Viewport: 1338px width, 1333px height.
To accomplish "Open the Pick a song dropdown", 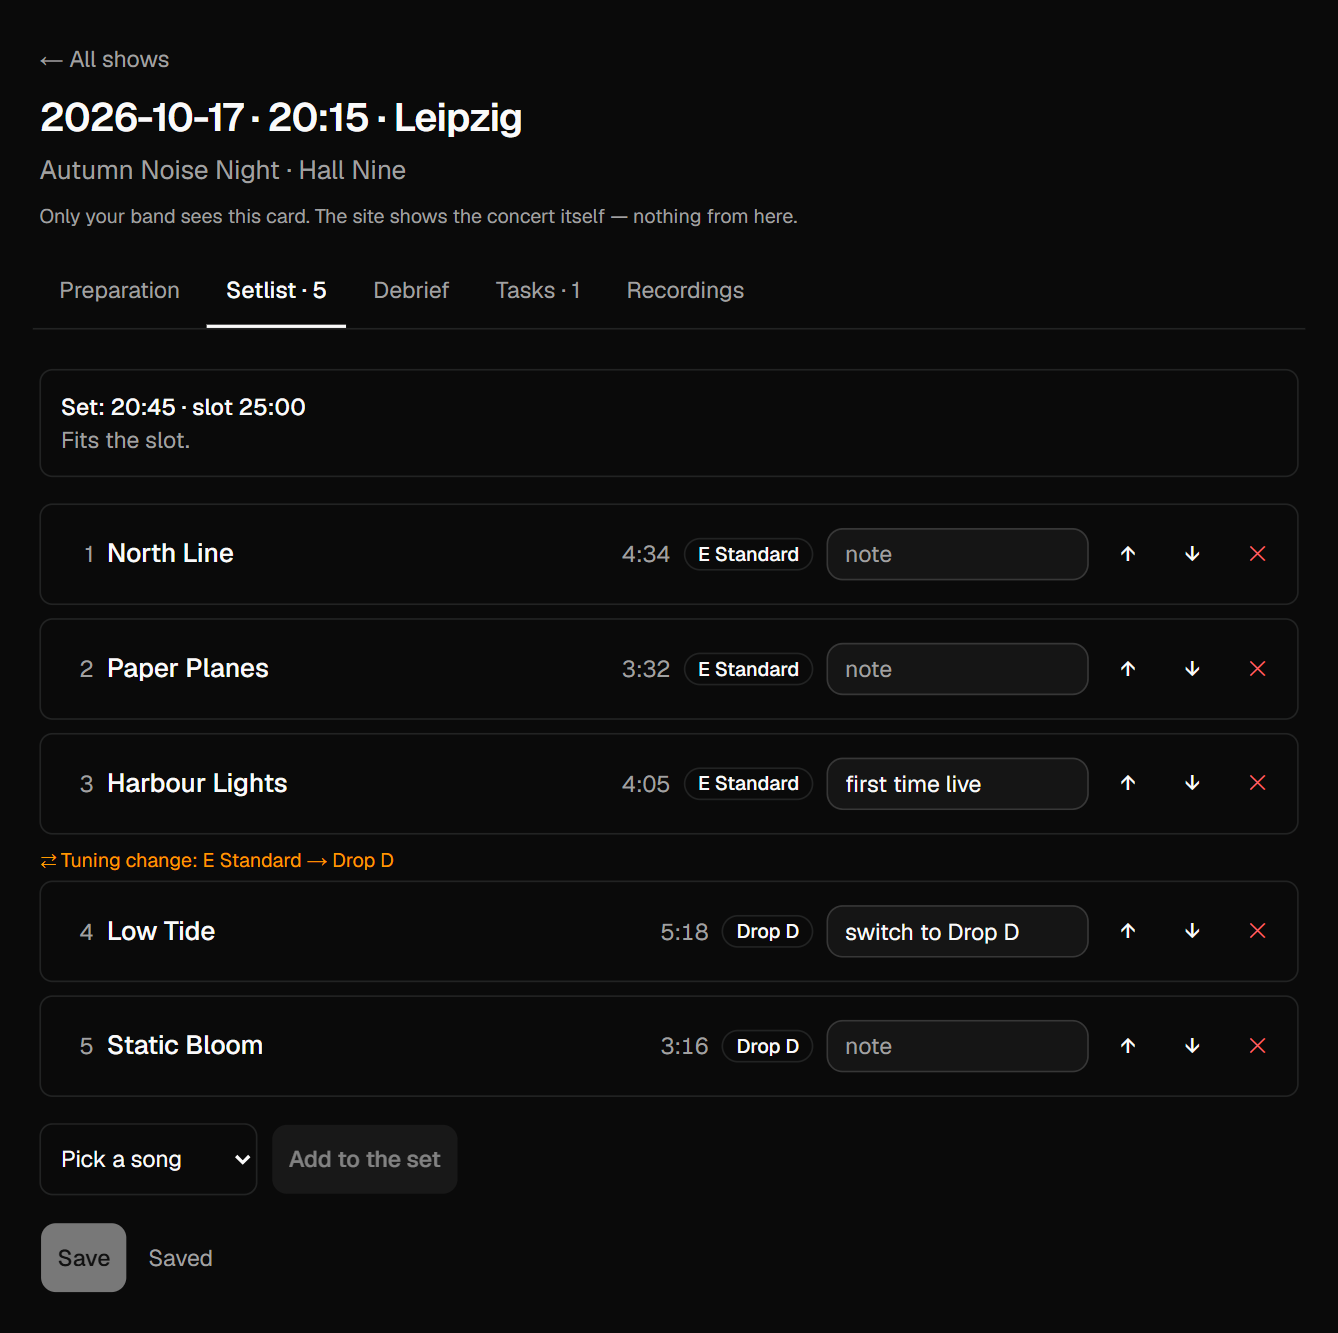I will (x=148, y=1159).
